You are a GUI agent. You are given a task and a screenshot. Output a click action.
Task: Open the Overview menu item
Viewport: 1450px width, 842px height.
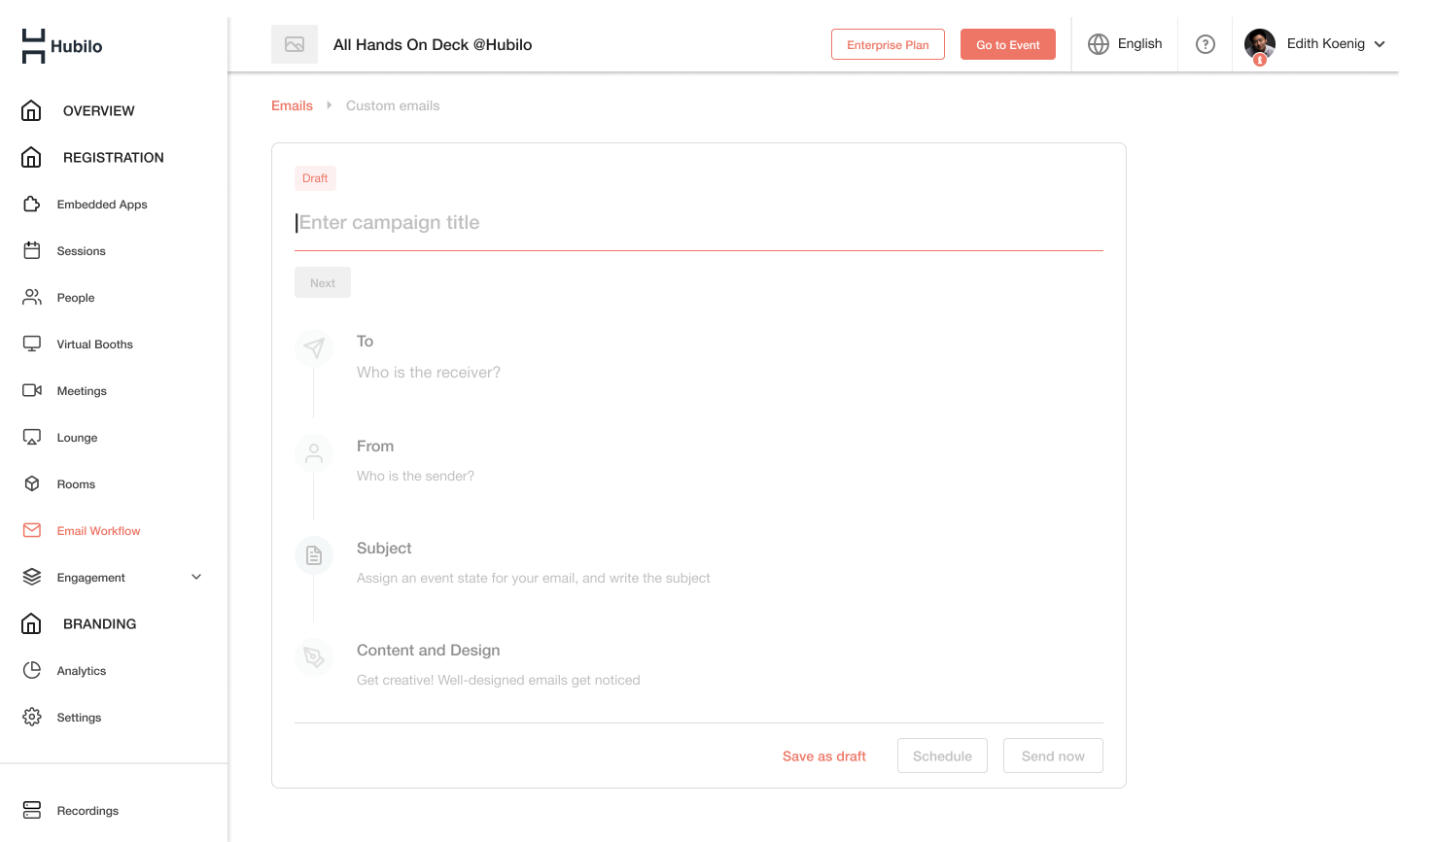coord(99,111)
